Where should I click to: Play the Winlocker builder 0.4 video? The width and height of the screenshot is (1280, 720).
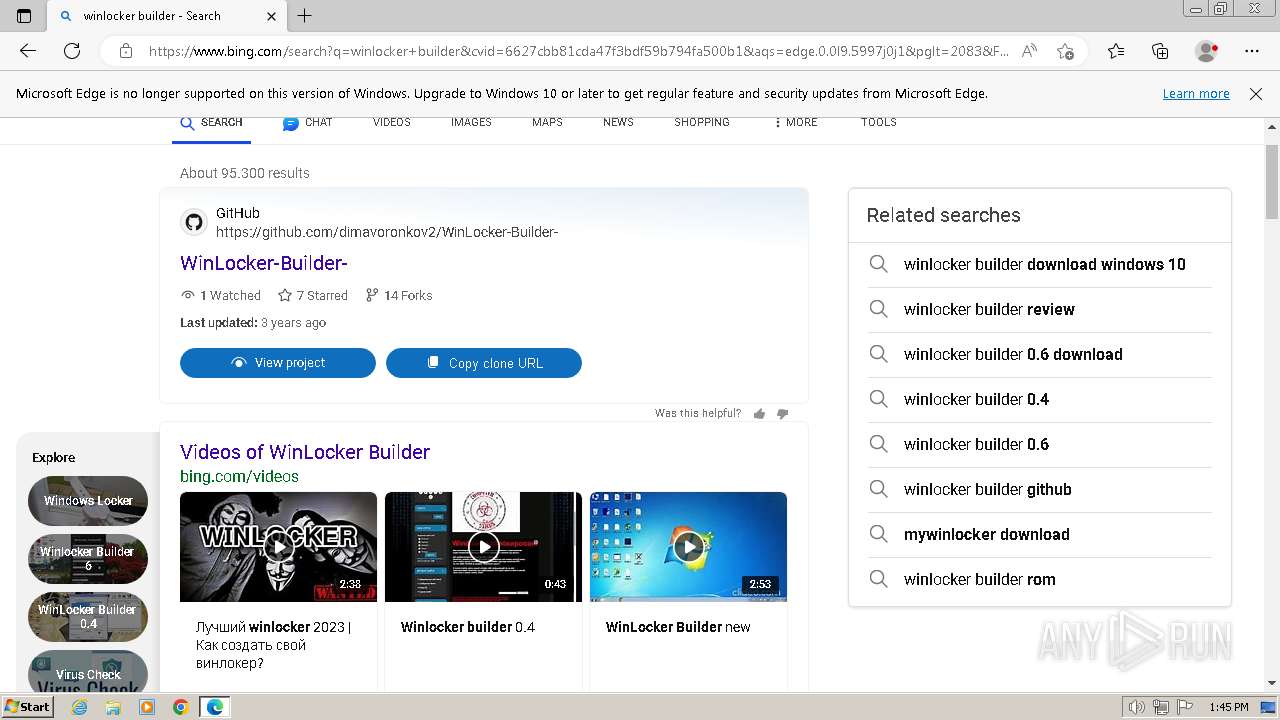coord(483,547)
